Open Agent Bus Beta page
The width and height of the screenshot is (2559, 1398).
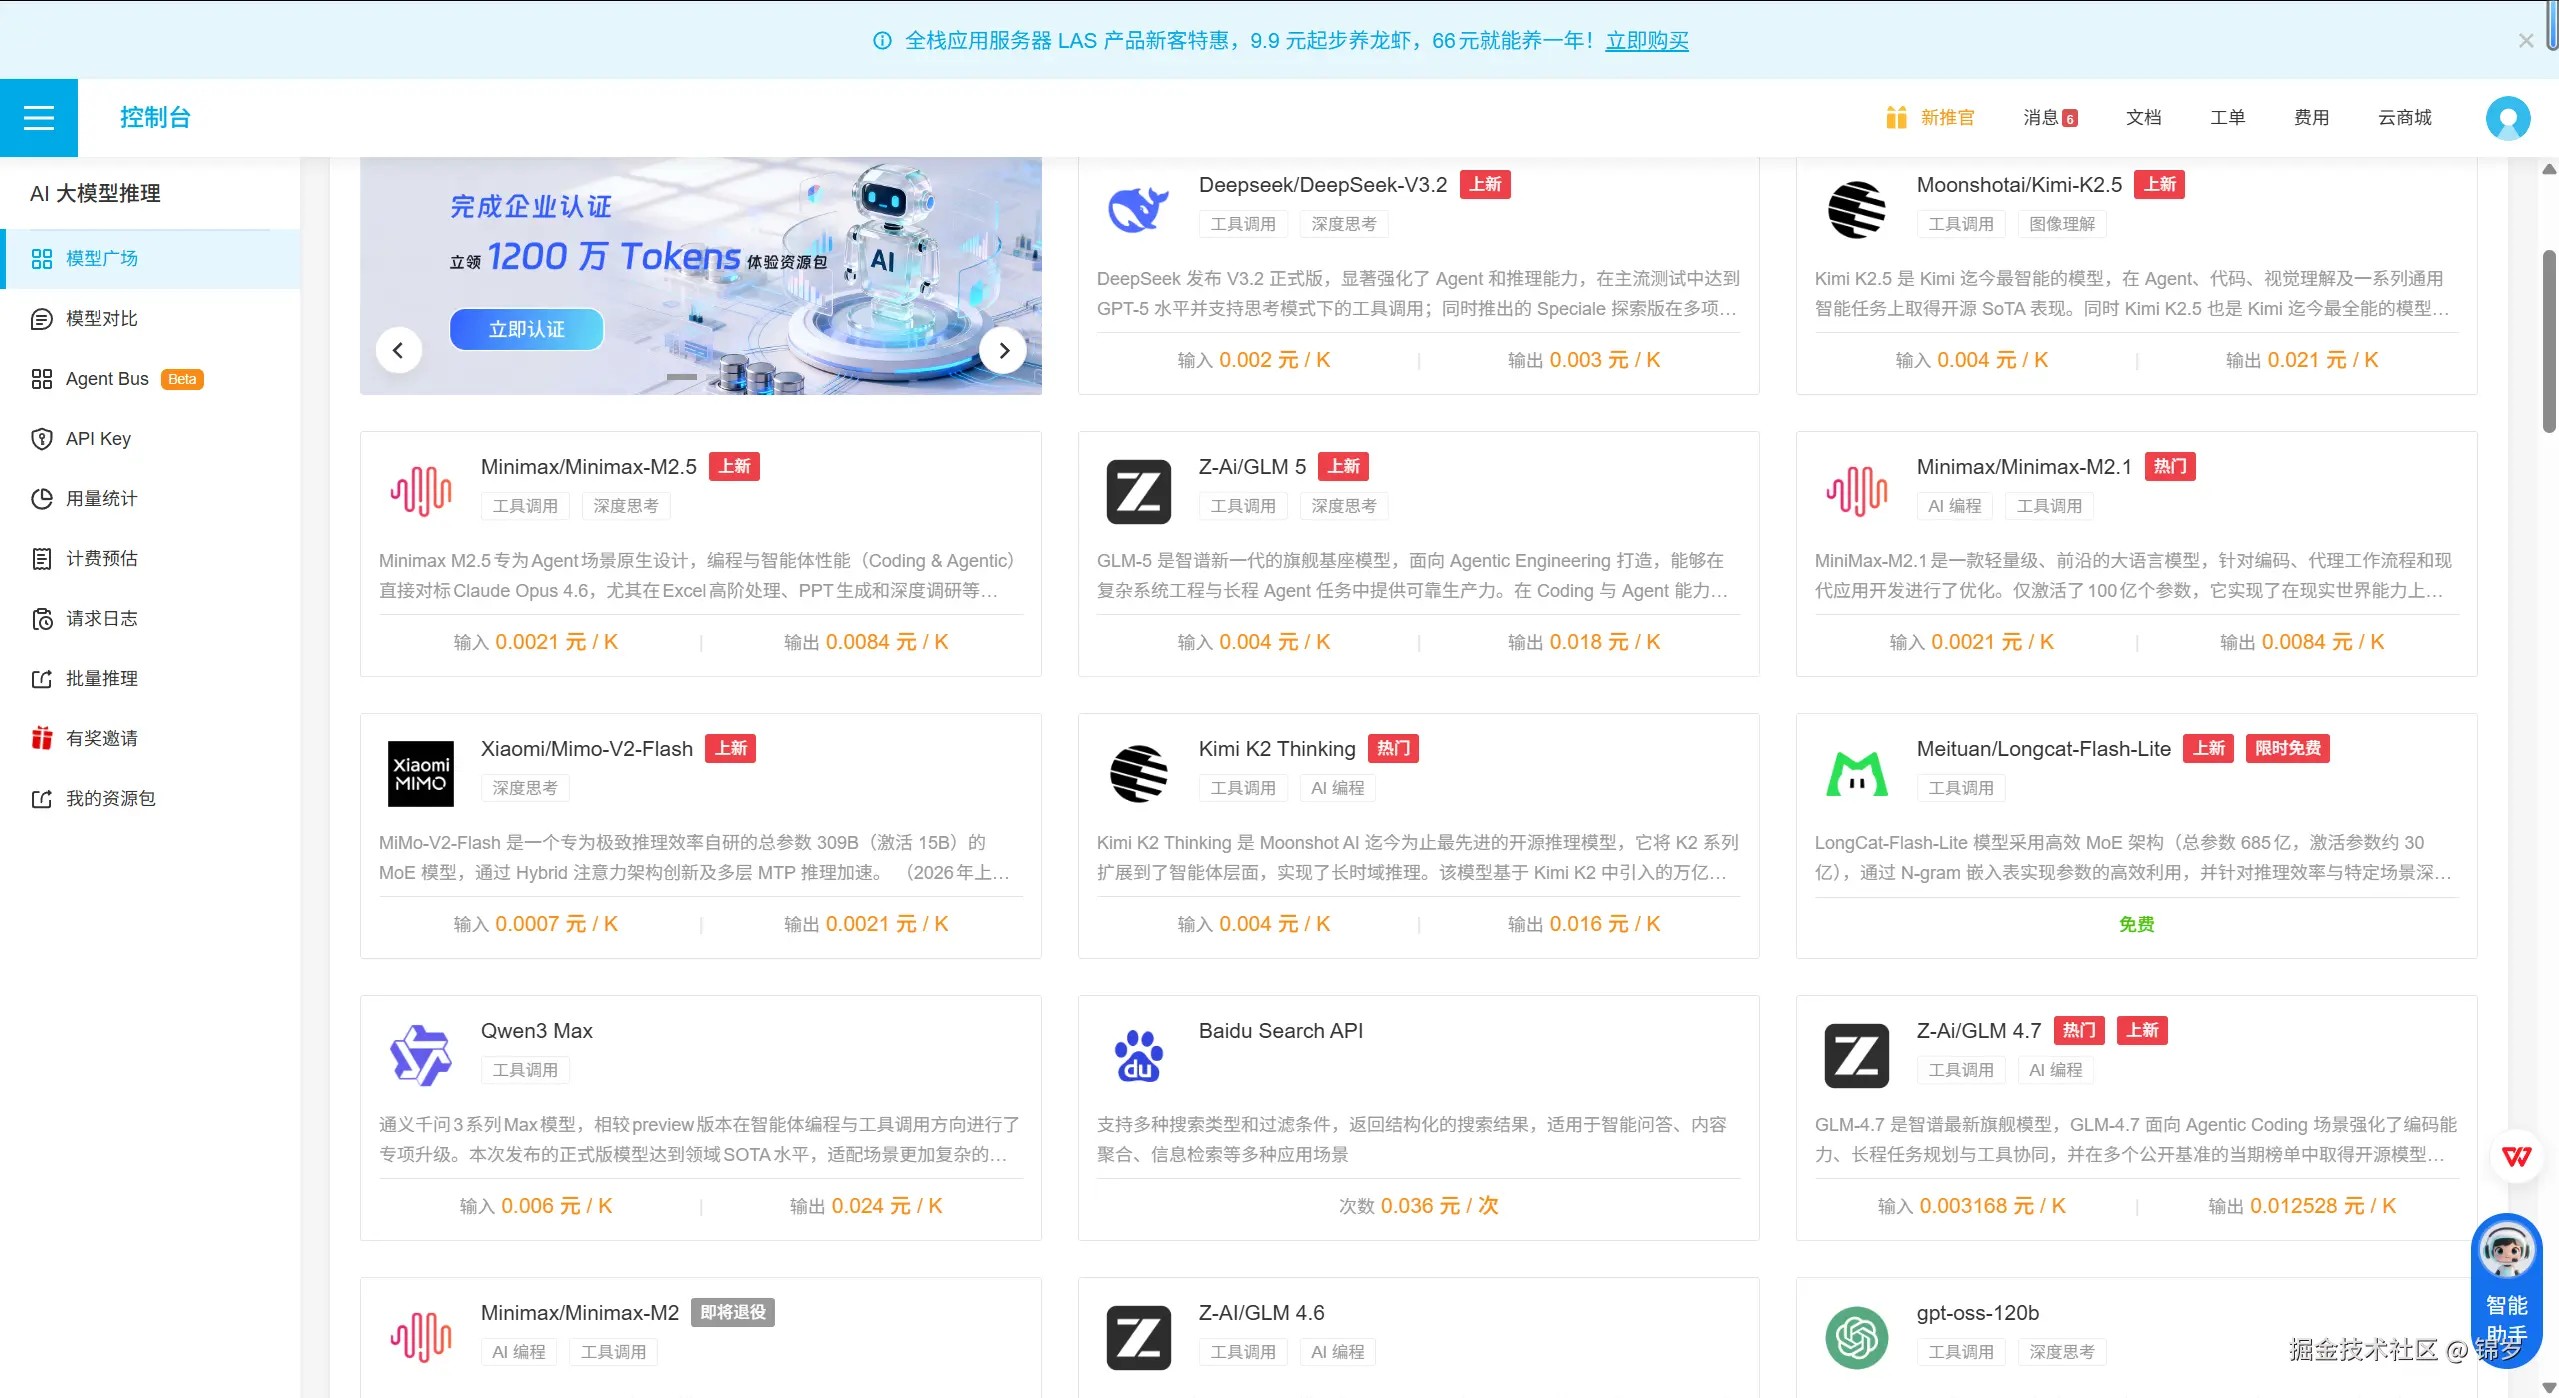coord(150,379)
